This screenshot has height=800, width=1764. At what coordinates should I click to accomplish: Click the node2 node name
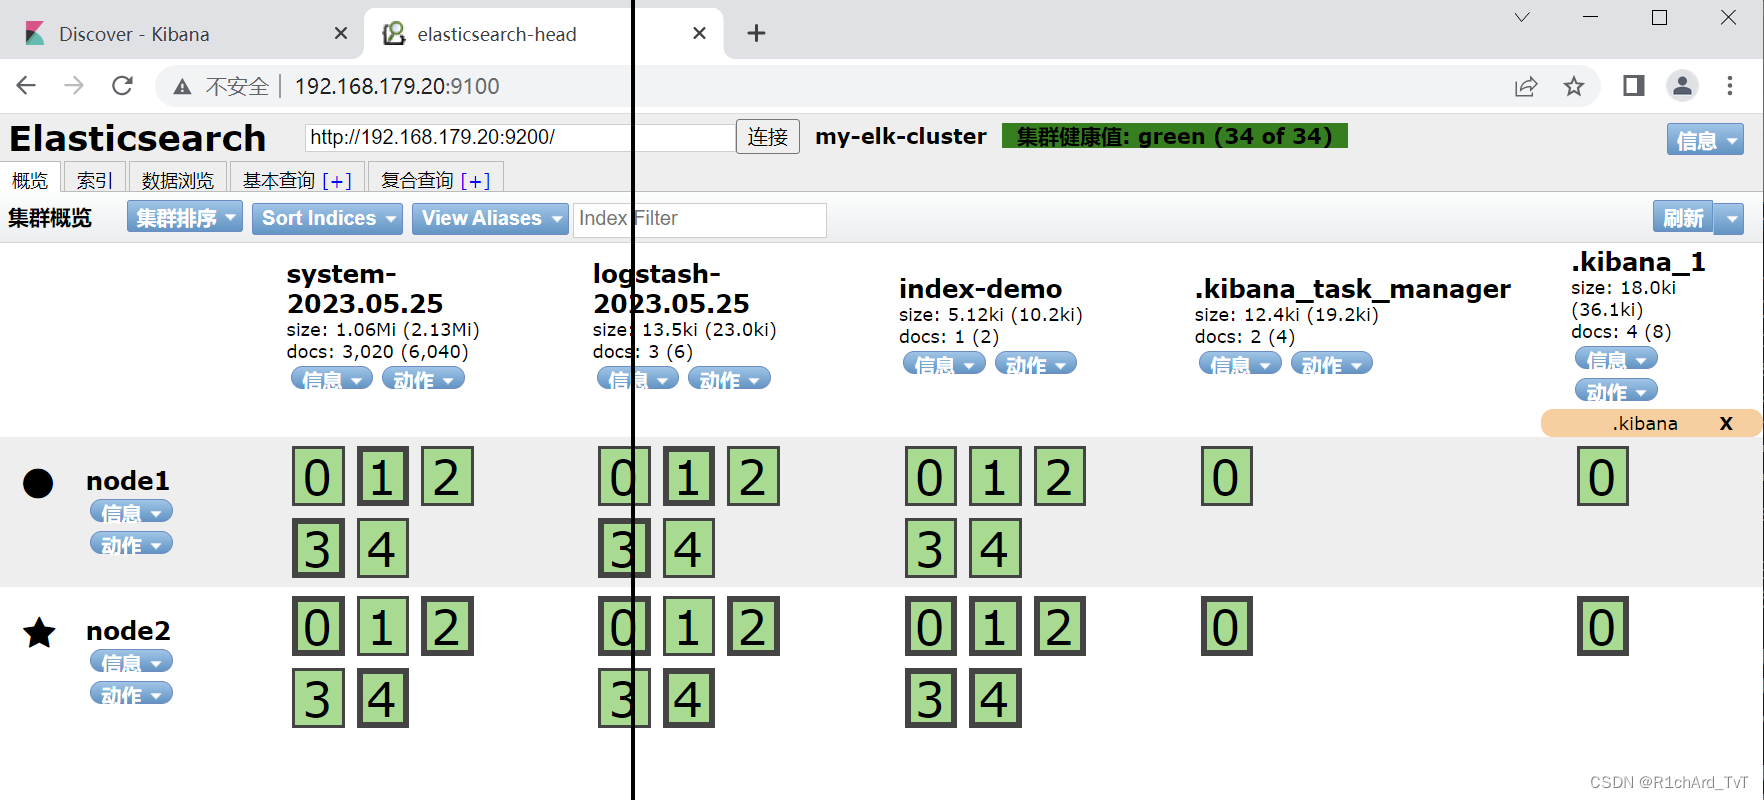(x=128, y=631)
